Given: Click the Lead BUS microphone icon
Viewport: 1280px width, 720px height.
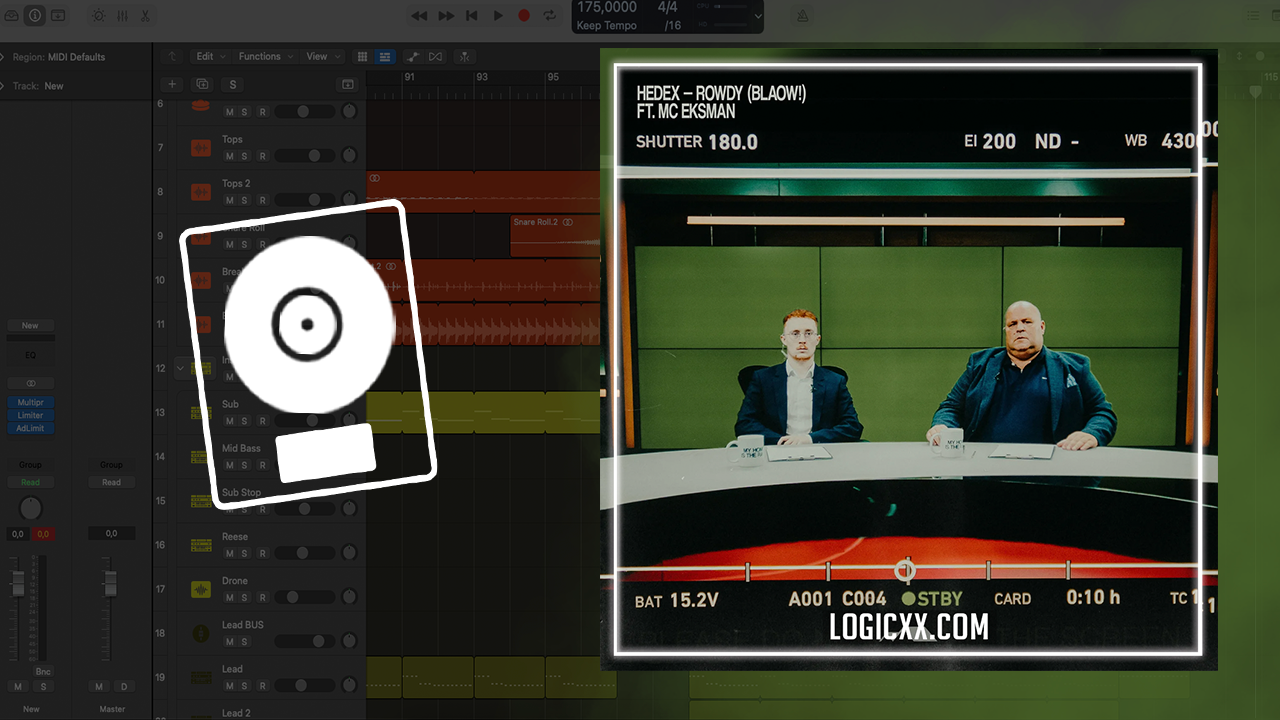Looking at the screenshot, I should (201, 633).
